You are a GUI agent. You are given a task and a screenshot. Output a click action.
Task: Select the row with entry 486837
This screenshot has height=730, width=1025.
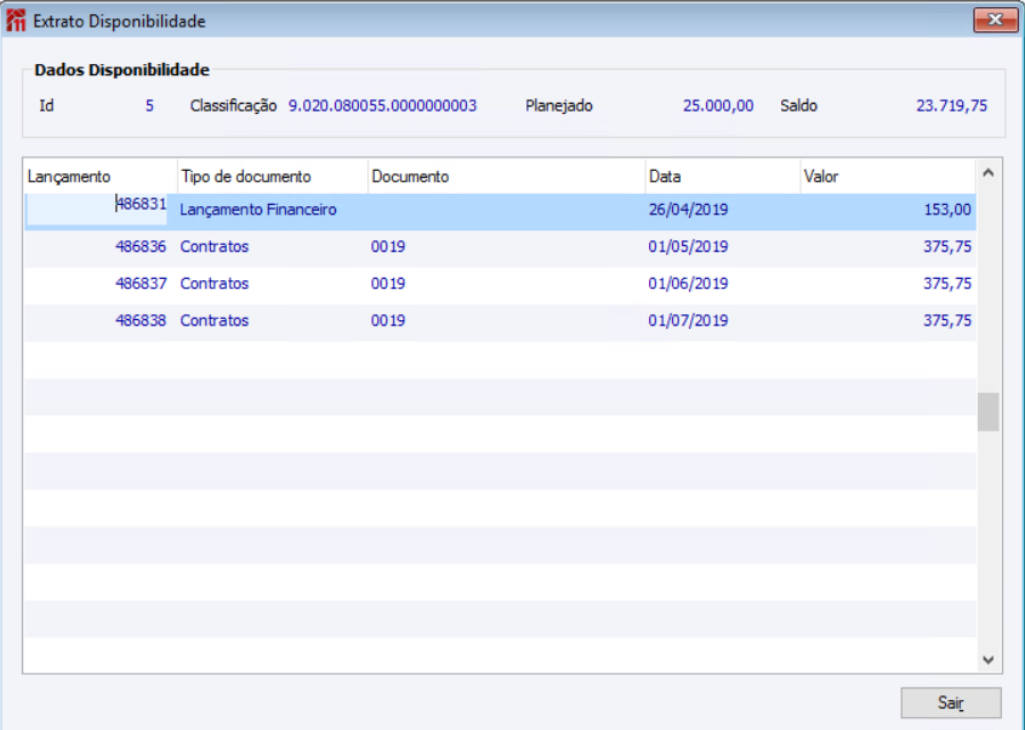tap(500, 284)
